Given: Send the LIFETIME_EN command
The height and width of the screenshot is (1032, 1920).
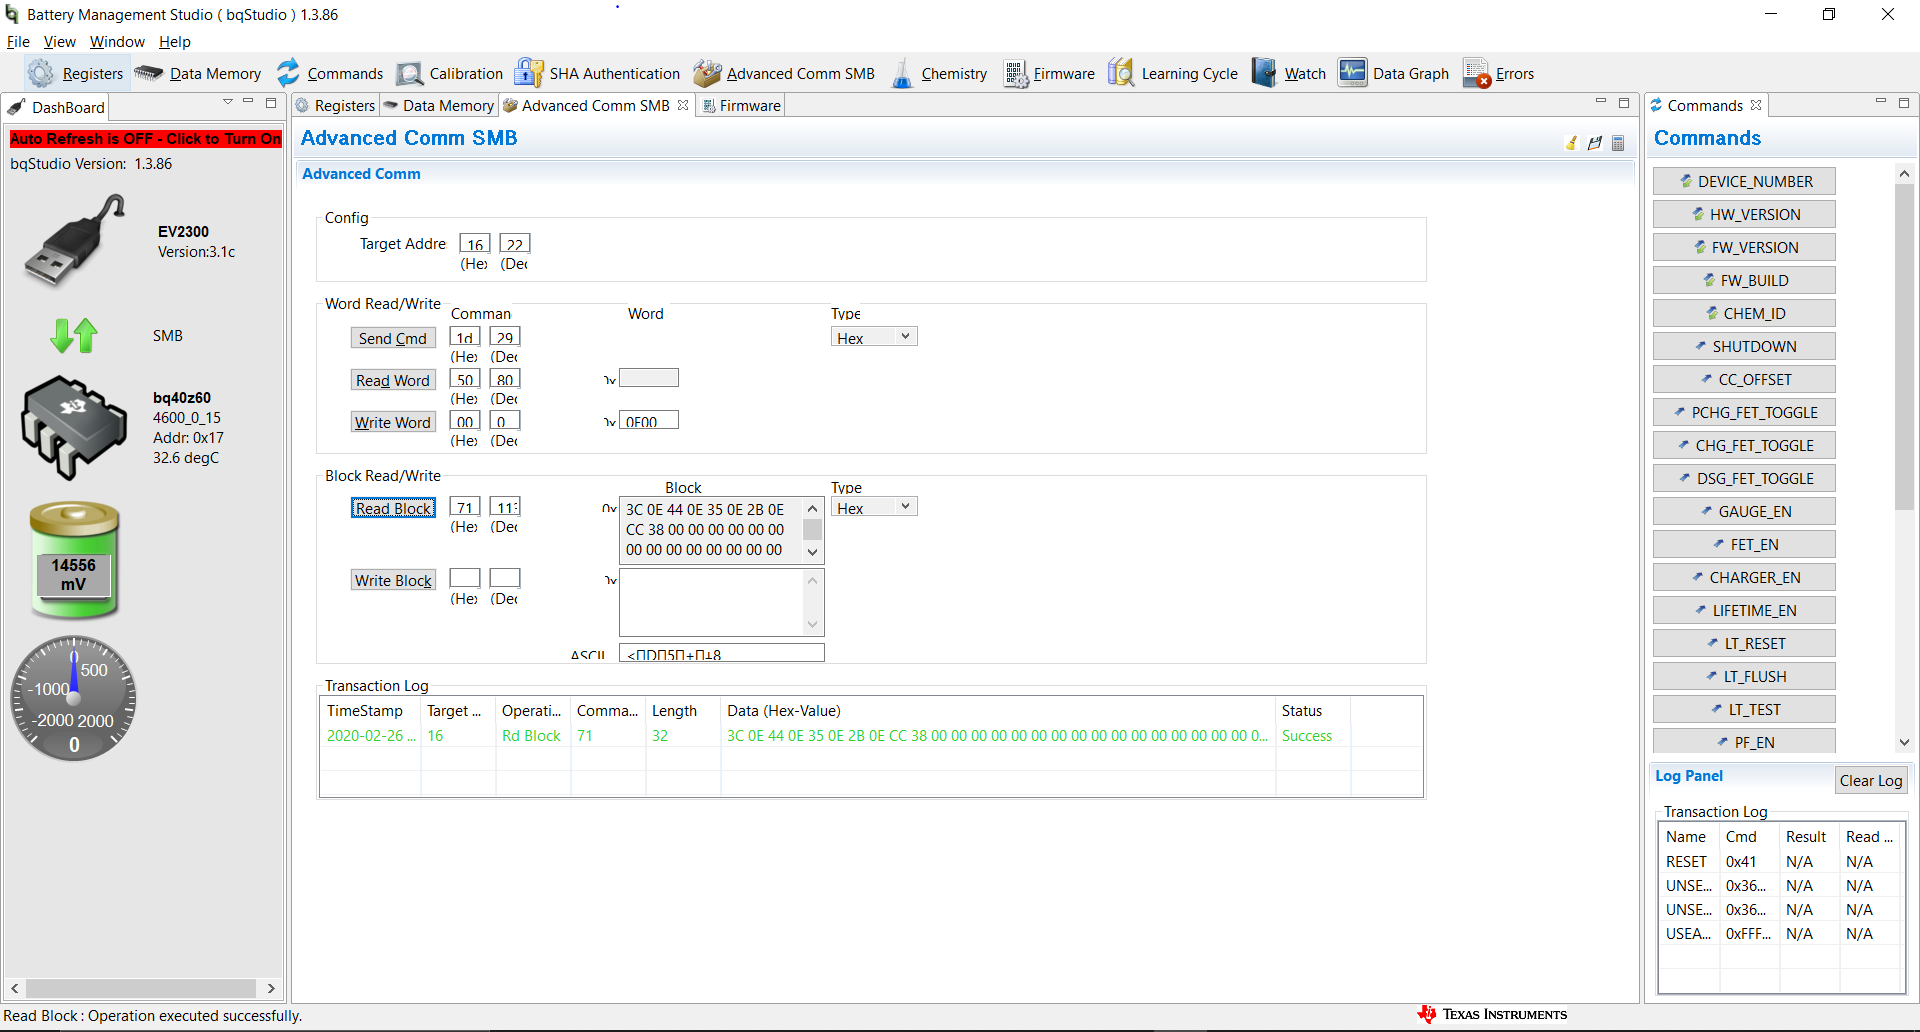Looking at the screenshot, I should pyautogui.click(x=1744, y=610).
